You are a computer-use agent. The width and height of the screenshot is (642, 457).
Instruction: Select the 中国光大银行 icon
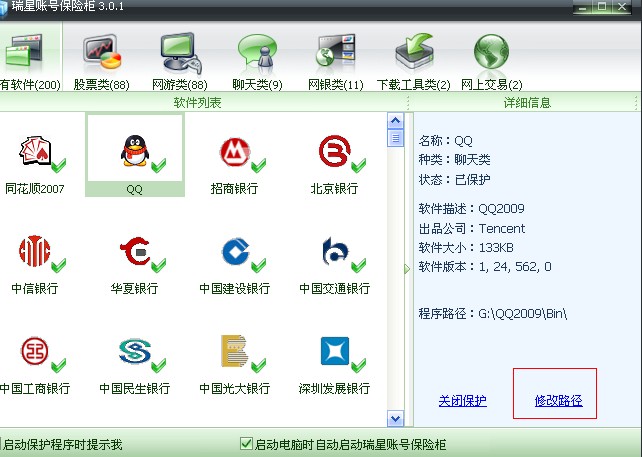tap(234, 351)
